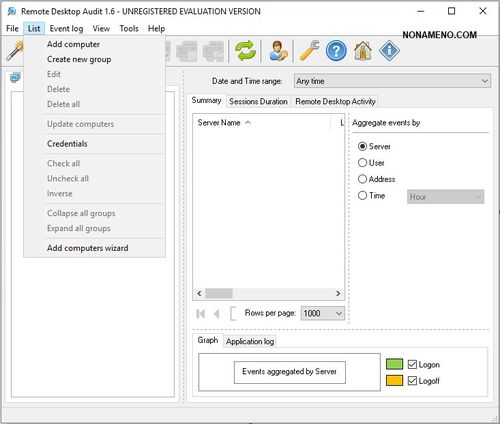Click the horizontal scrollbar thumb in table
Viewport: 500px width, 424px height.
(219, 293)
